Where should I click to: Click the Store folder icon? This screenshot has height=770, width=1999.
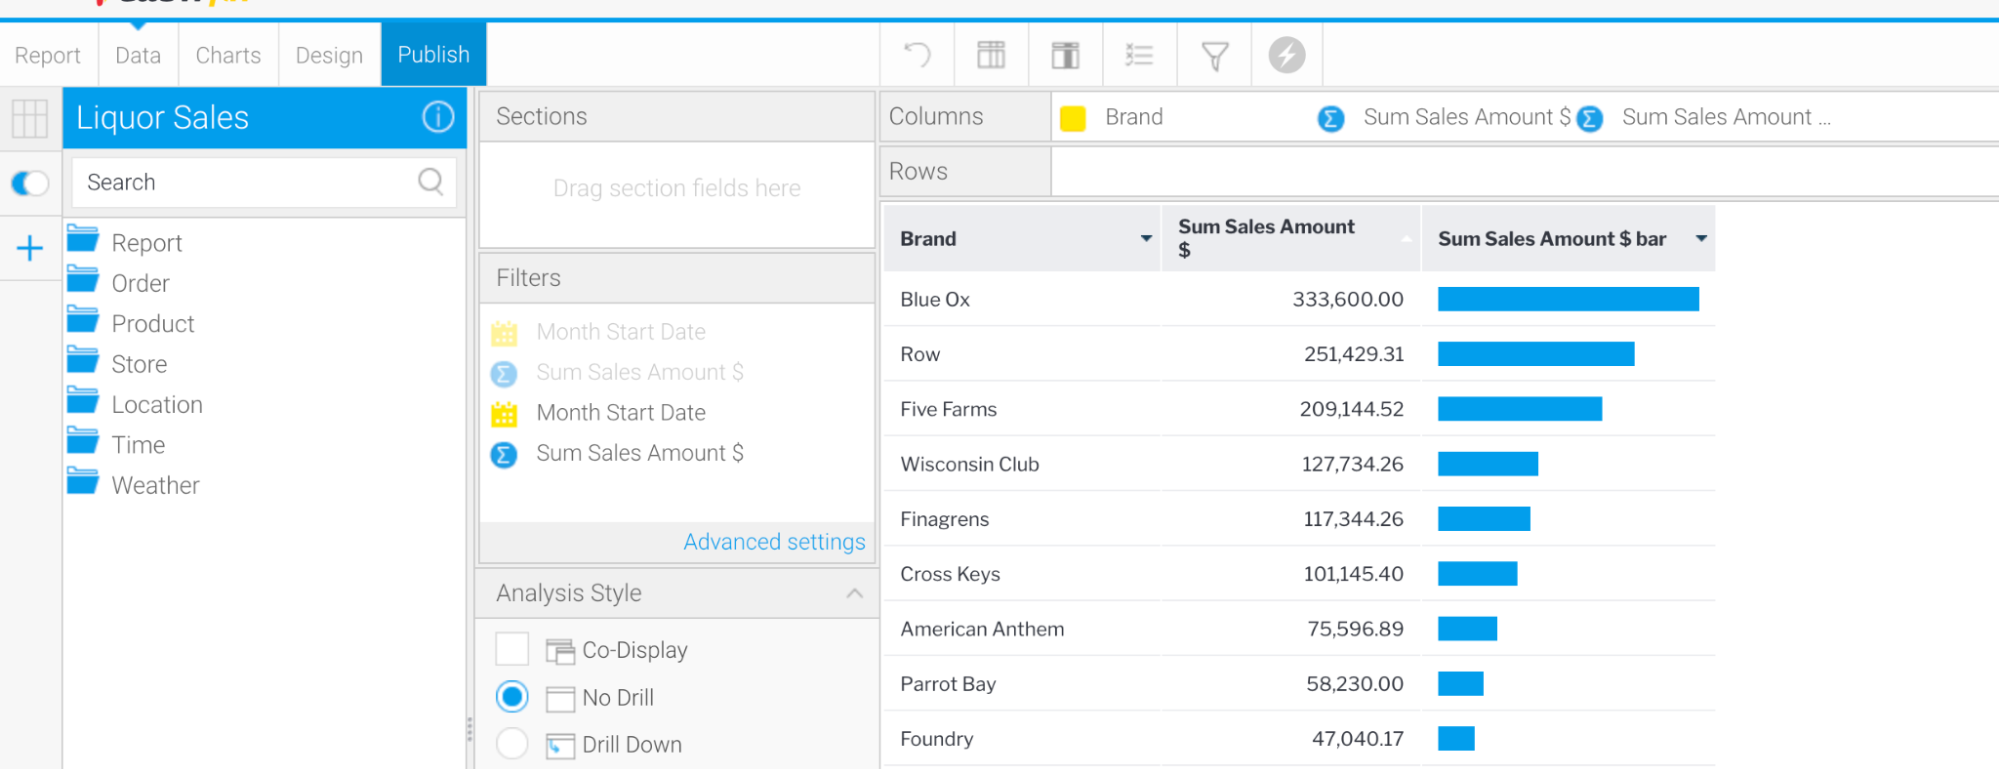tap(83, 360)
